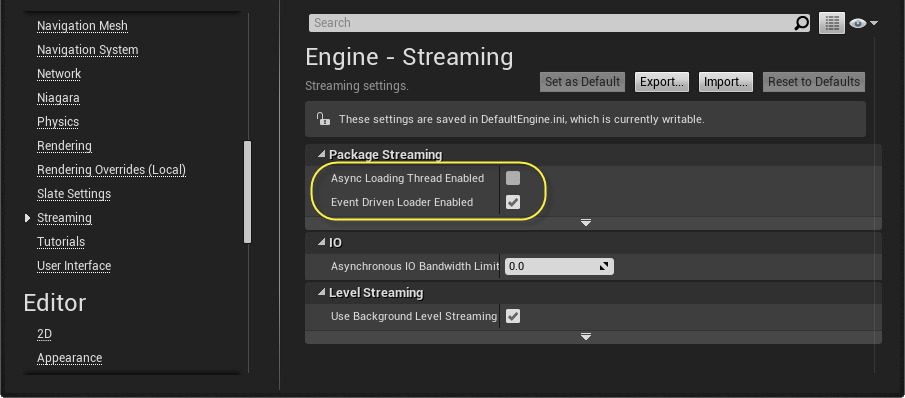Collapse the Level Streaming section
The height and width of the screenshot is (398, 905).
pos(321,293)
